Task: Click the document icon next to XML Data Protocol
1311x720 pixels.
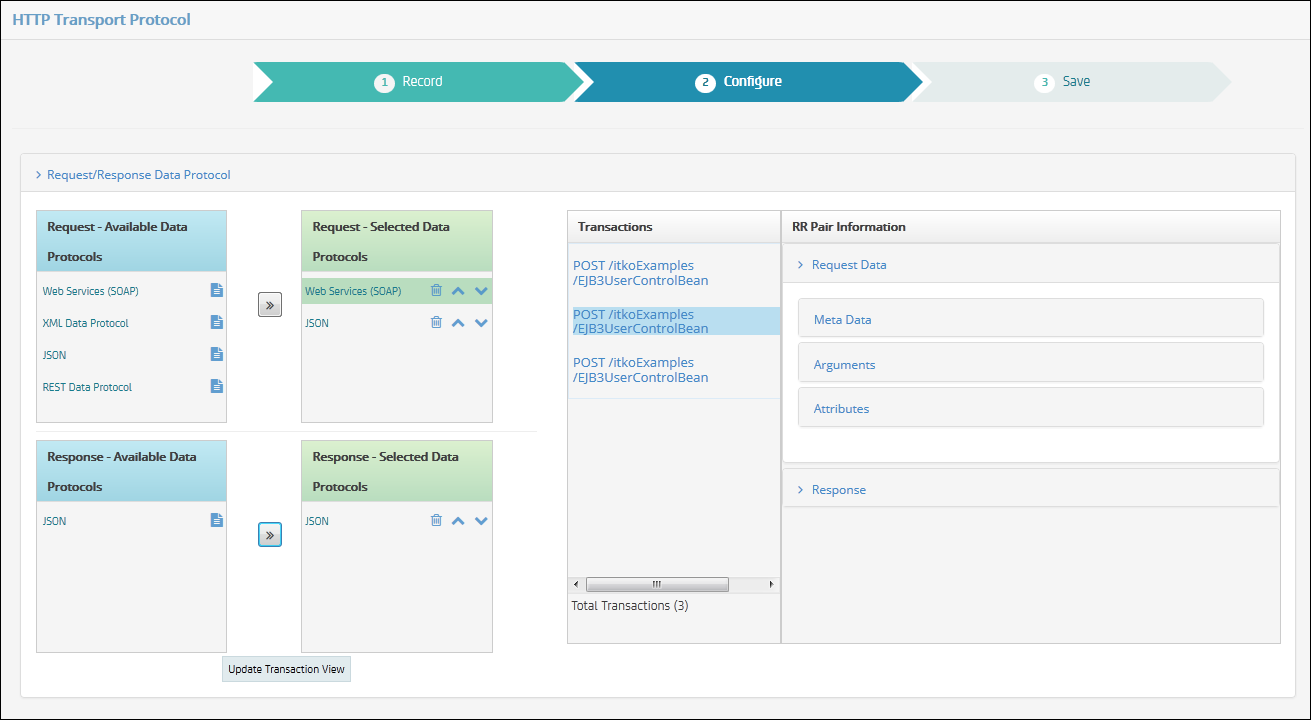Action: click(x=216, y=322)
